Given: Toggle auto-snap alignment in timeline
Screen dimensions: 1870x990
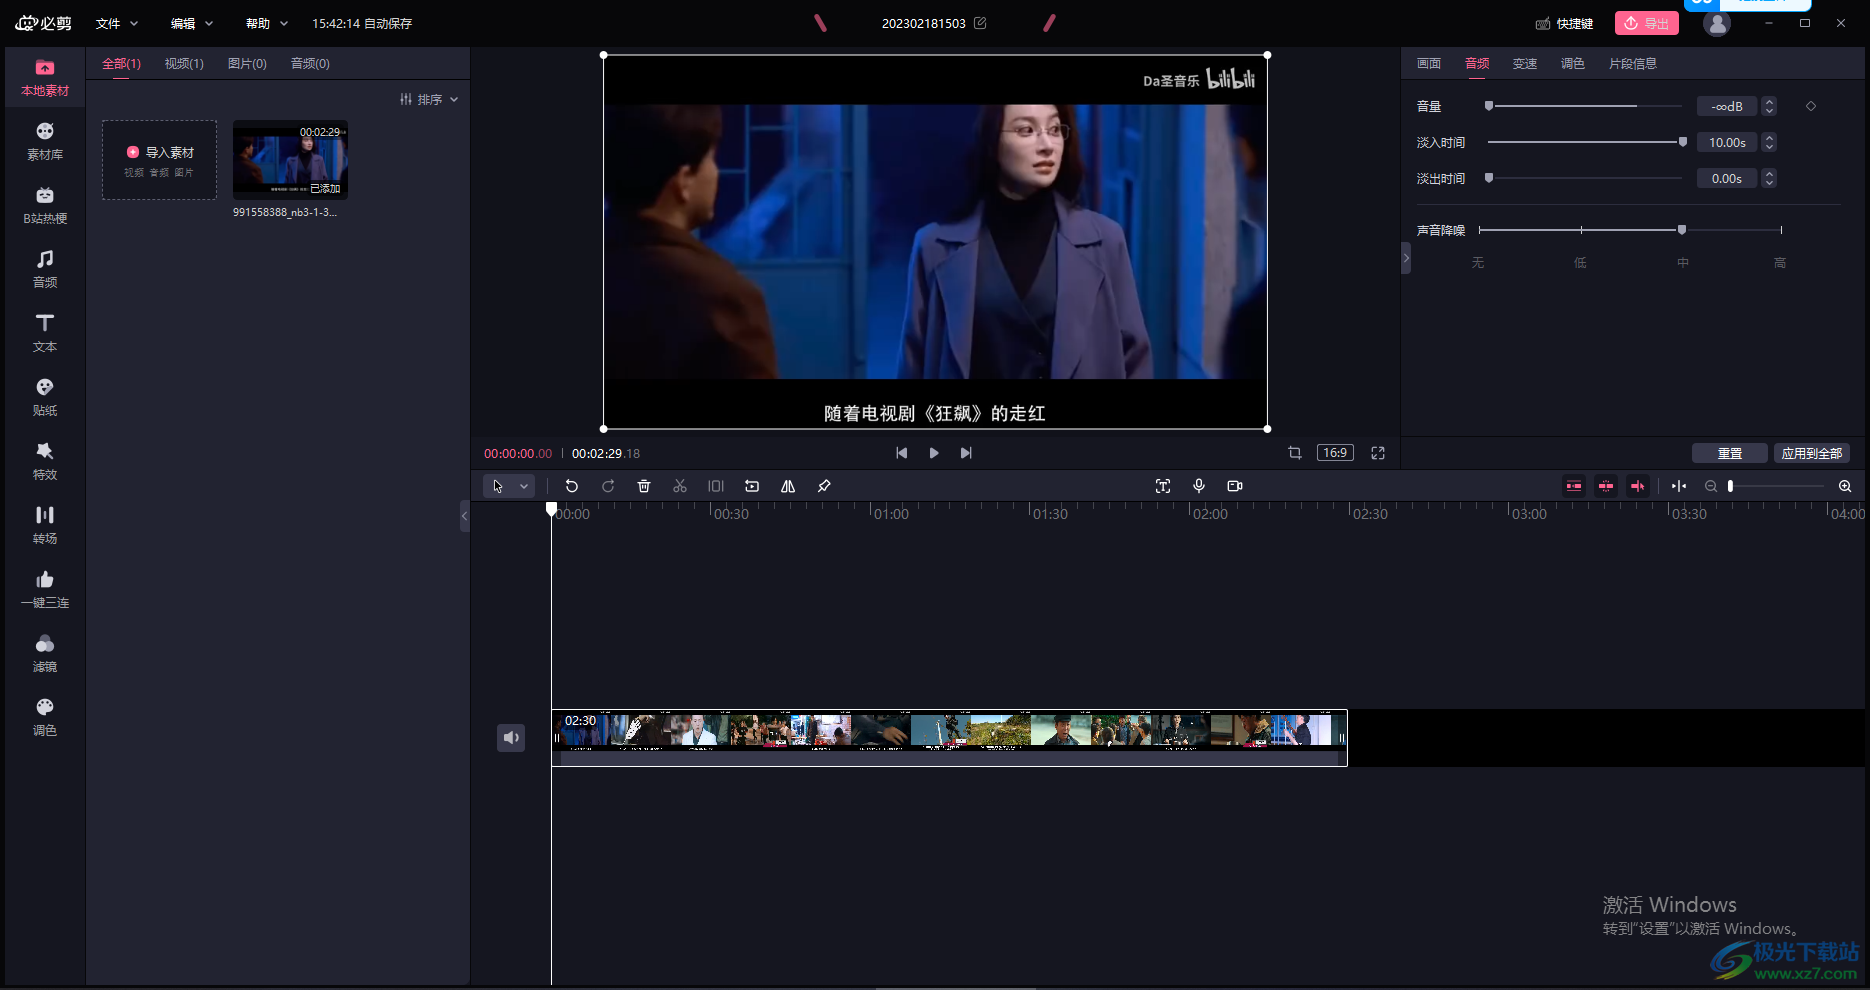Looking at the screenshot, I should tap(1606, 486).
